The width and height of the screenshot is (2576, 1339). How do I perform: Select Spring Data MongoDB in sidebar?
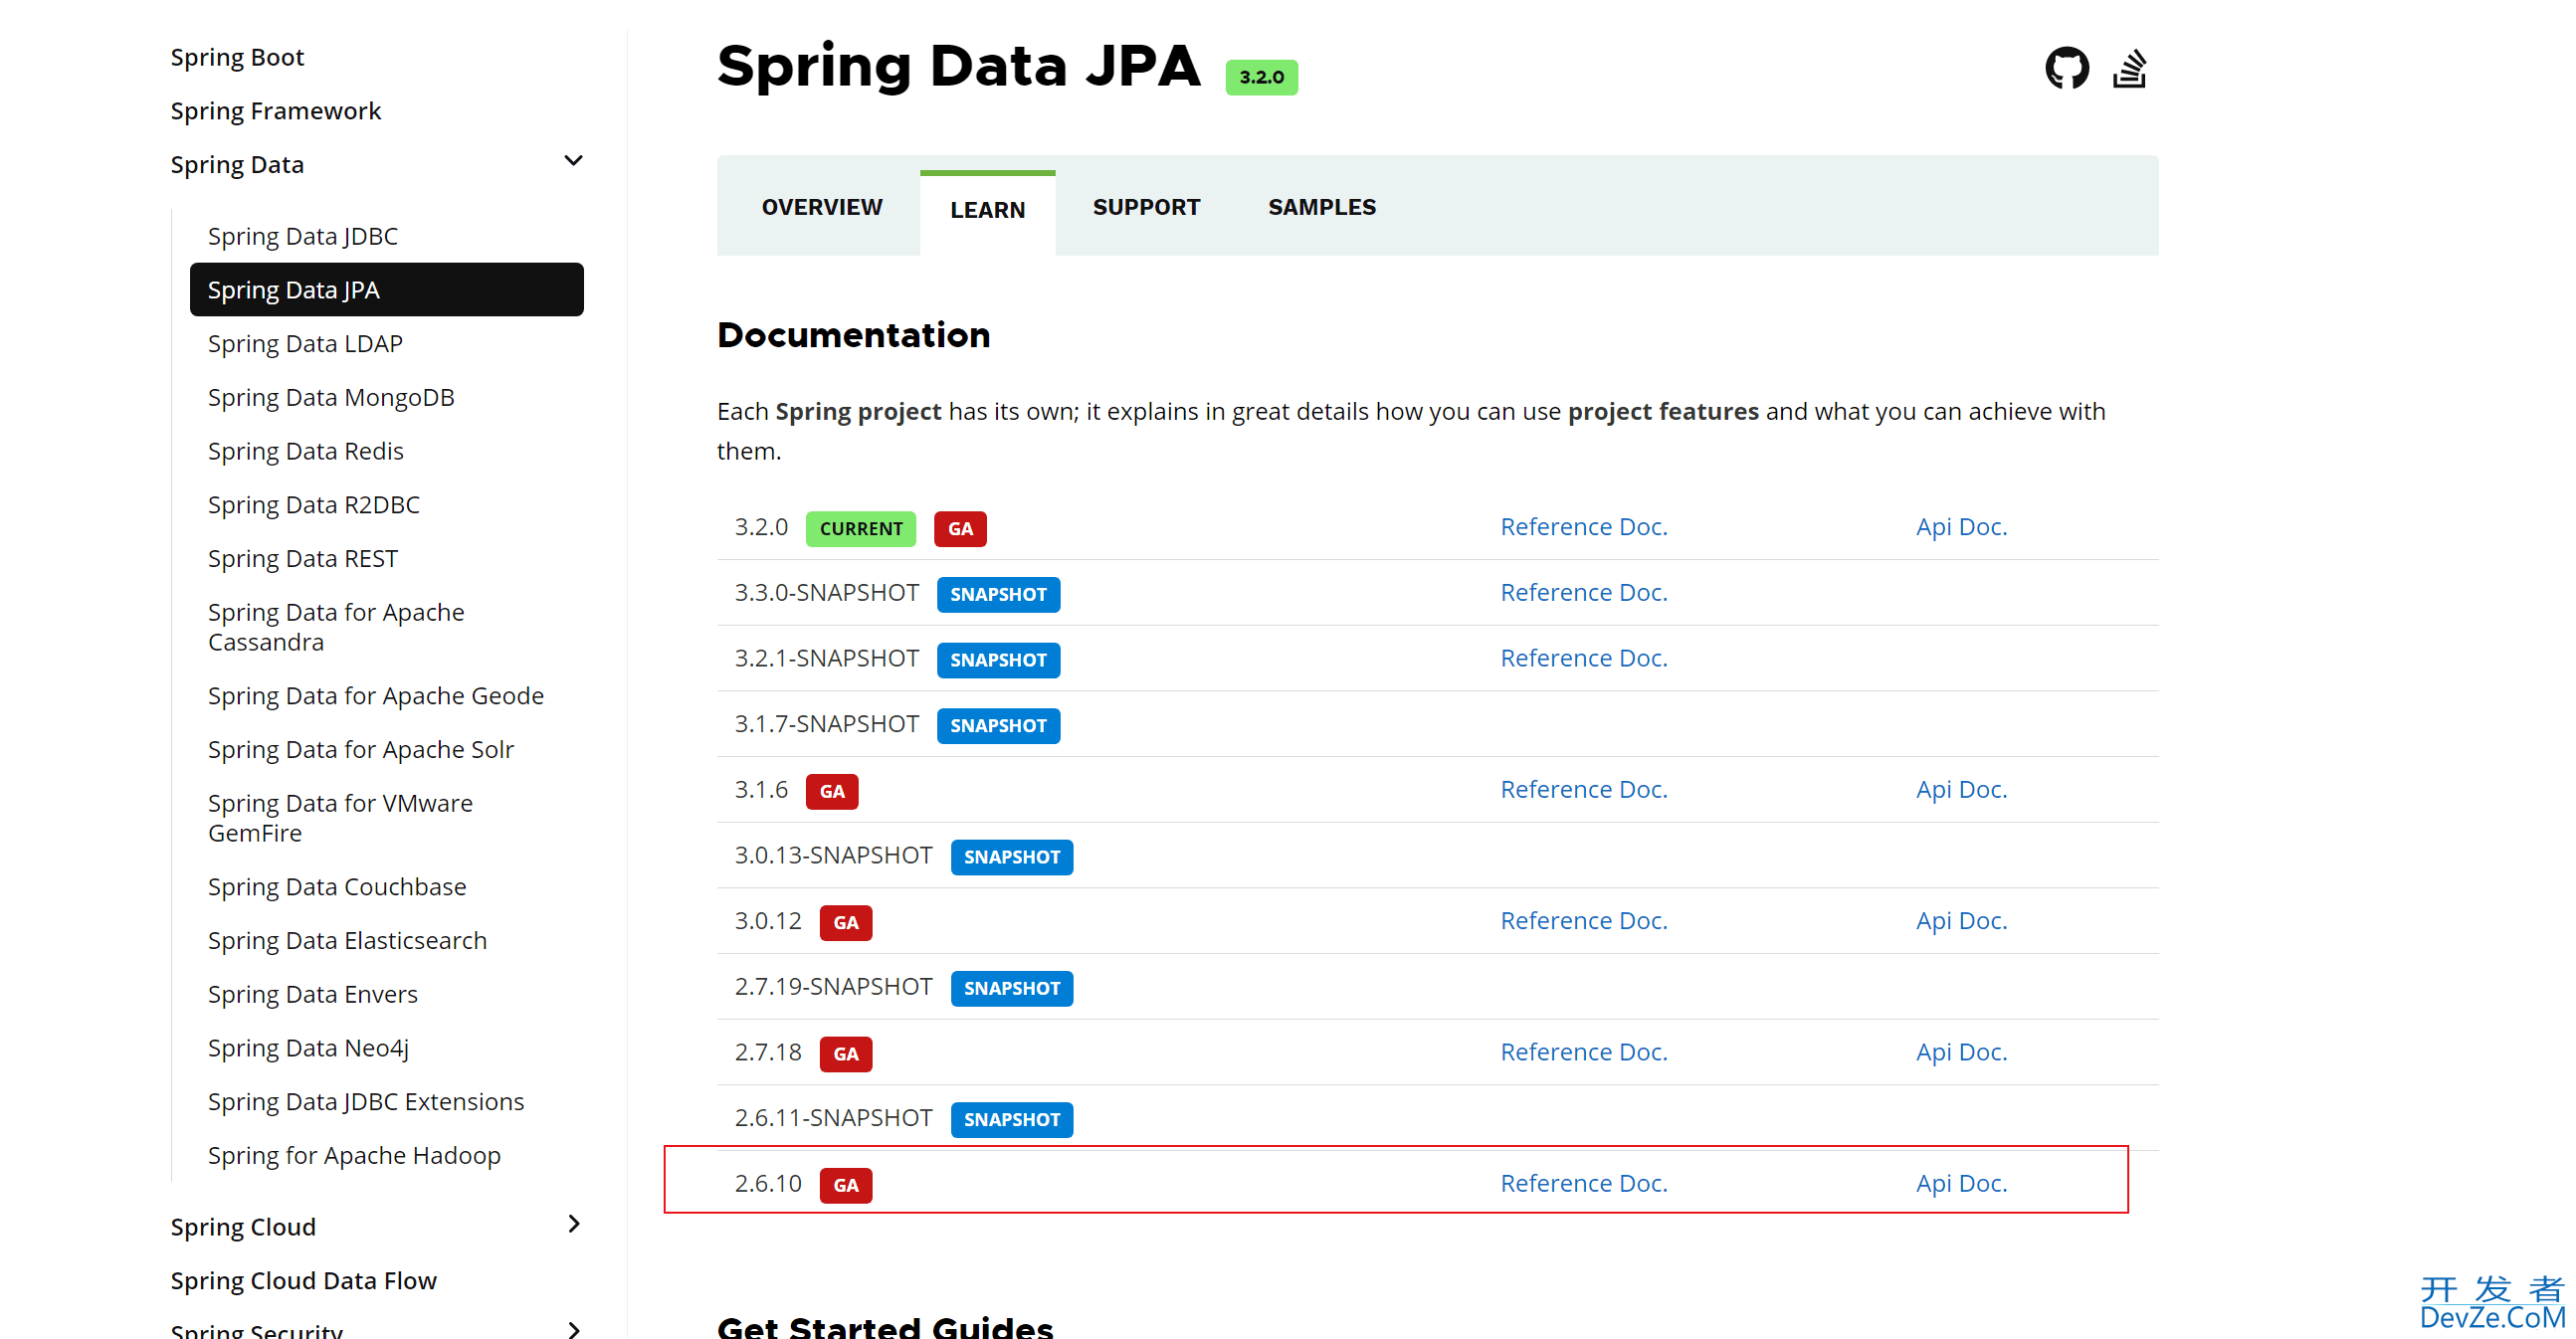[x=331, y=398]
